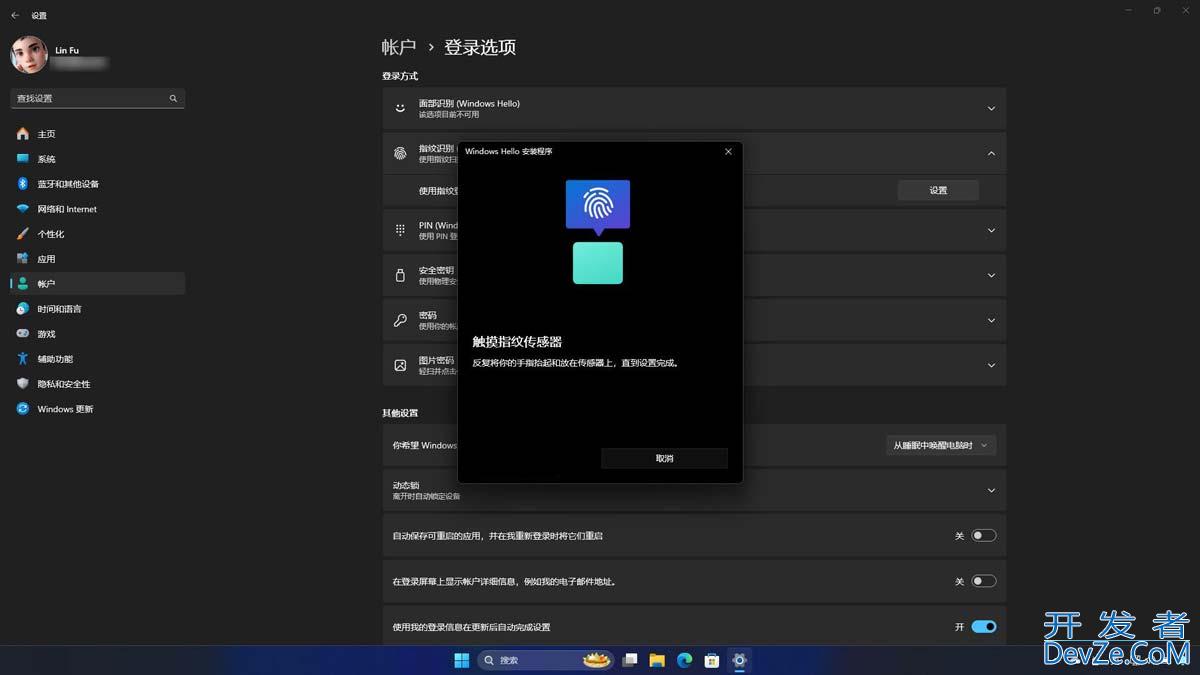The height and width of the screenshot is (675, 1200).
Task: Click the 登录方式 section label
Action: tap(400, 76)
